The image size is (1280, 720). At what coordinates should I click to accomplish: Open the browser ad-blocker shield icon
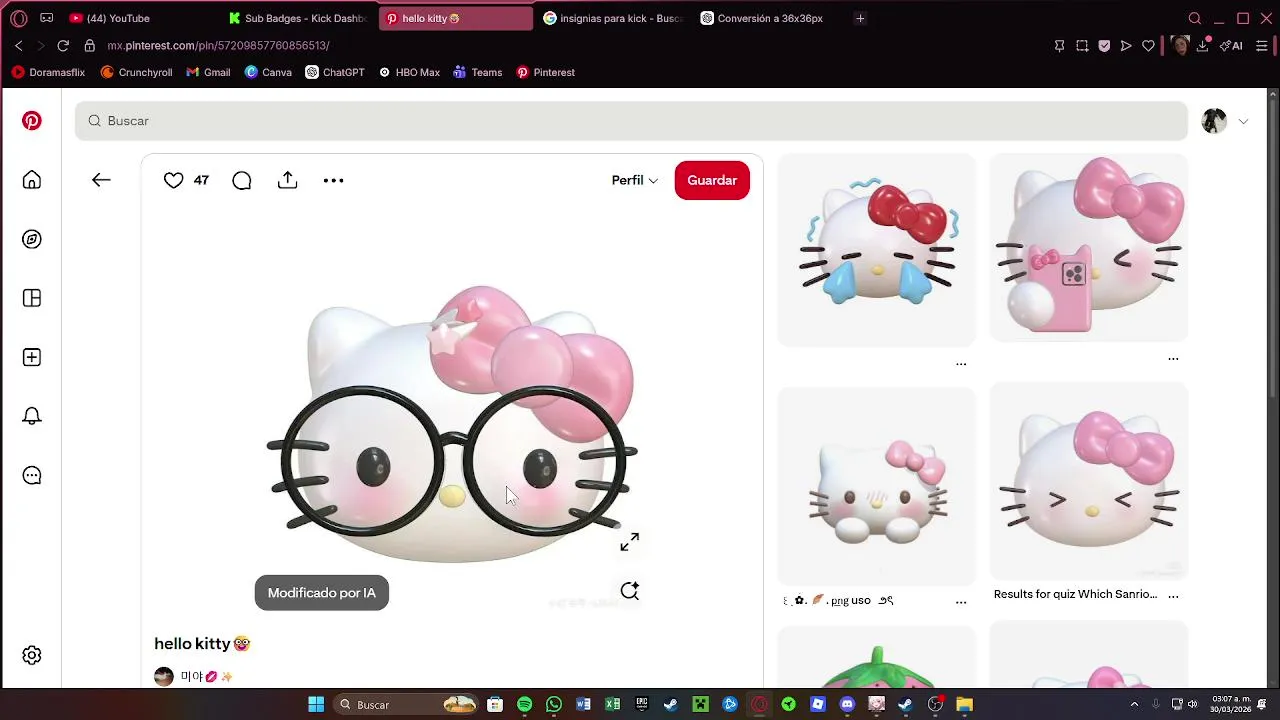1104,45
